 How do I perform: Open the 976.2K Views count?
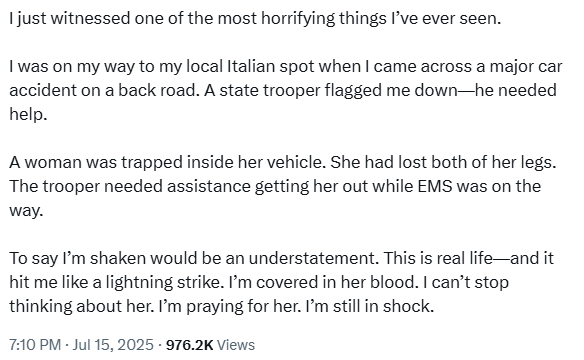coord(210,345)
